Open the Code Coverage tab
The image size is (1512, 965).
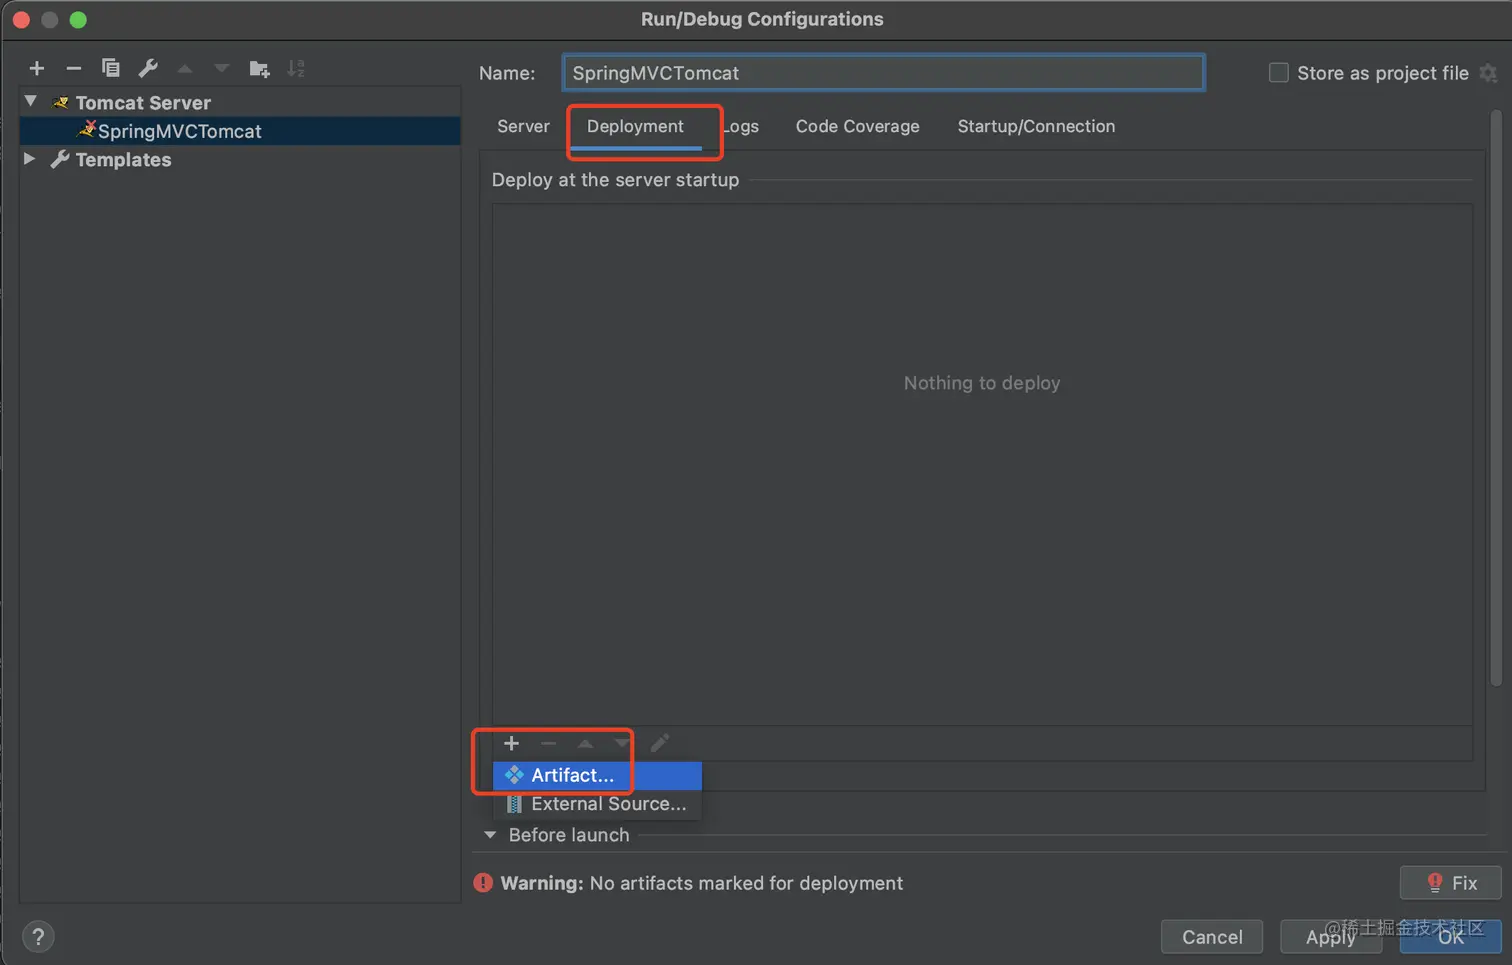(857, 126)
